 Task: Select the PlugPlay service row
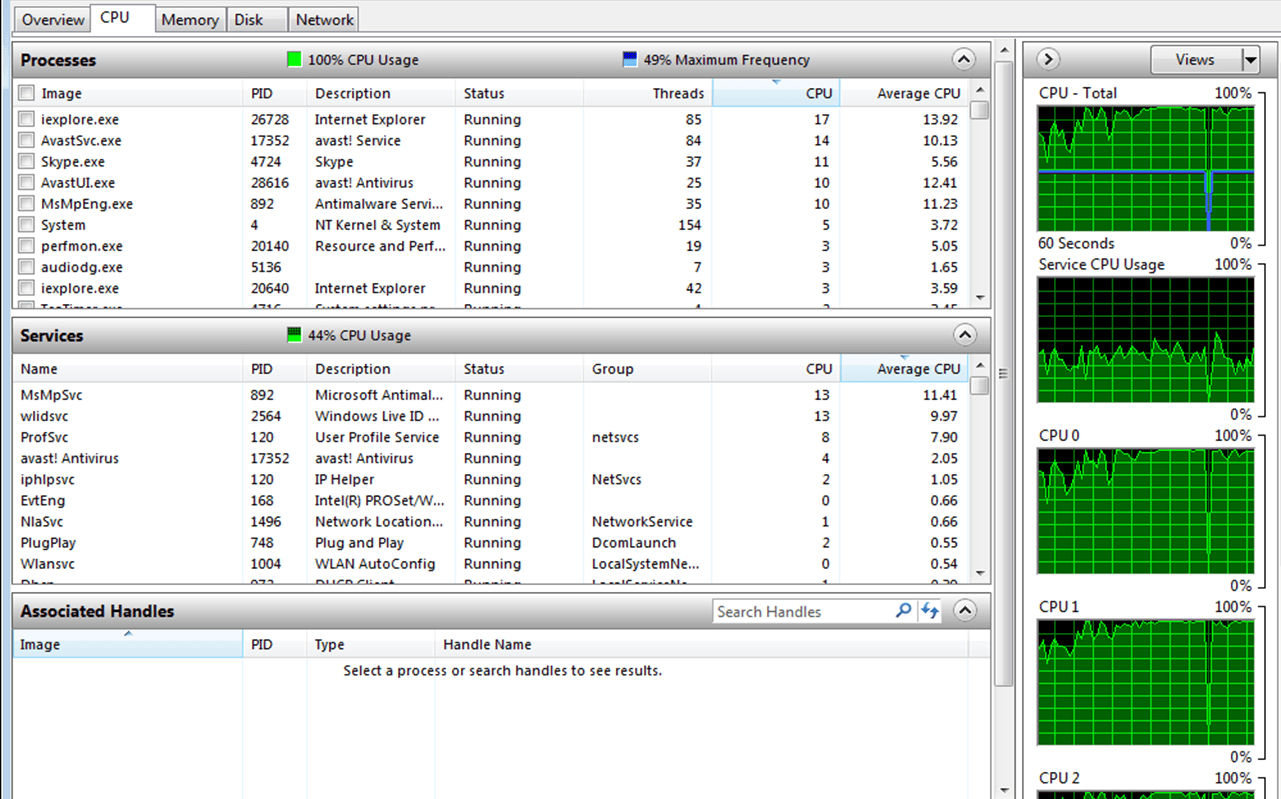(x=490, y=542)
